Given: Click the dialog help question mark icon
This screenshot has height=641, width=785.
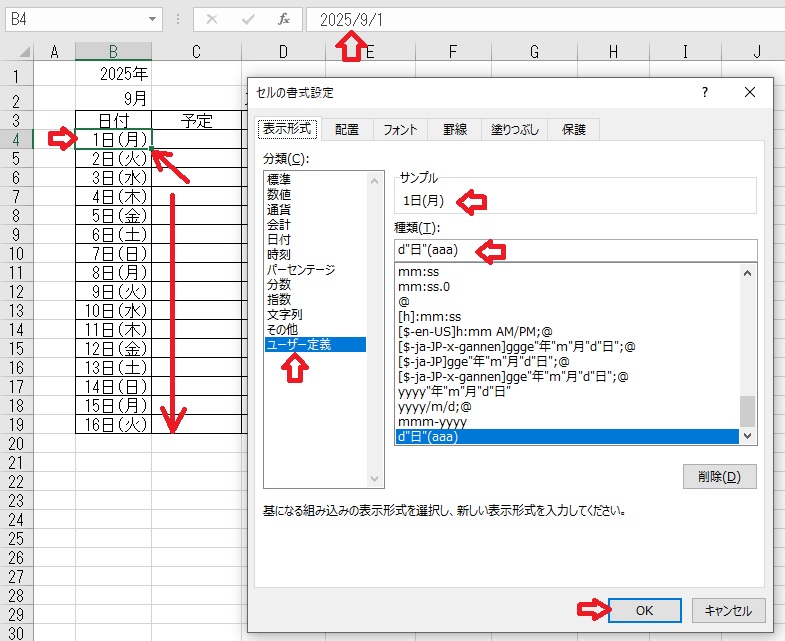Looking at the screenshot, I should (x=705, y=92).
